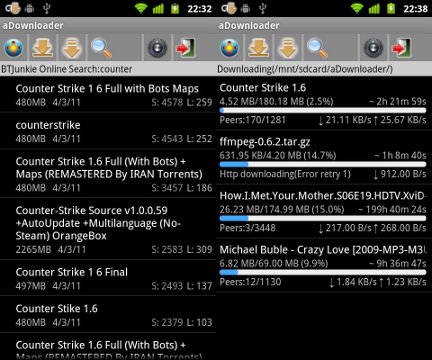The height and width of the screenshot is (360, 432).
Task: Tap '~ 2h 21m 59s' remaining time
Action: click(397, 101)
